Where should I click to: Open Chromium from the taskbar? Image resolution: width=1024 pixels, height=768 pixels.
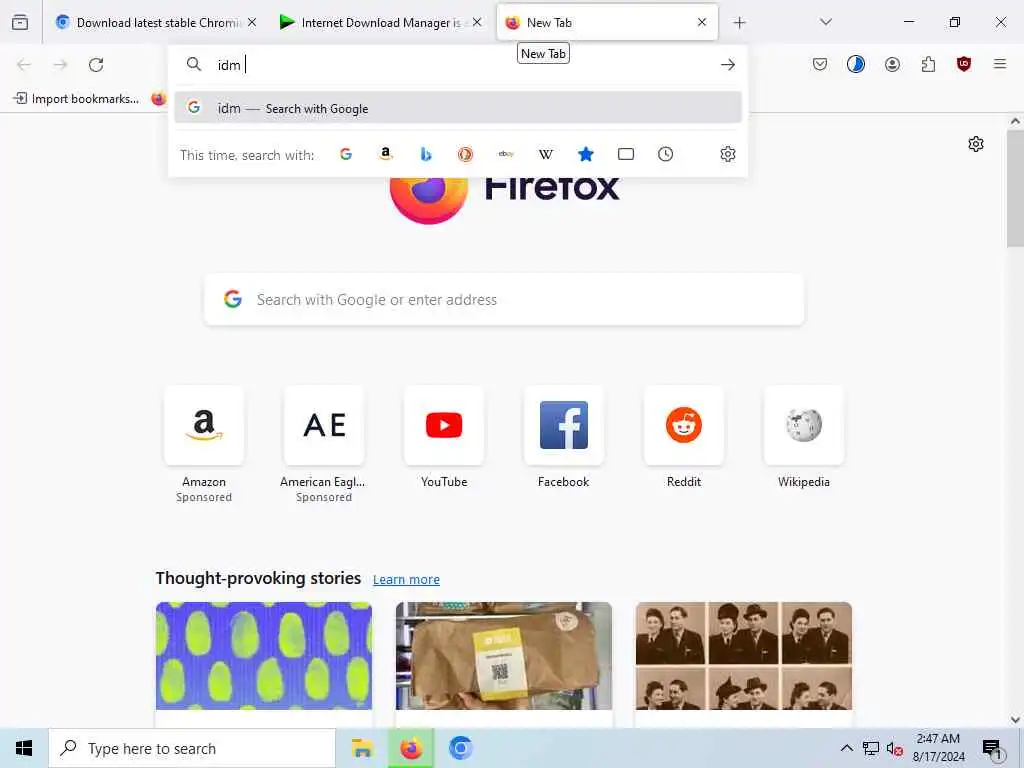coord(460,748)
